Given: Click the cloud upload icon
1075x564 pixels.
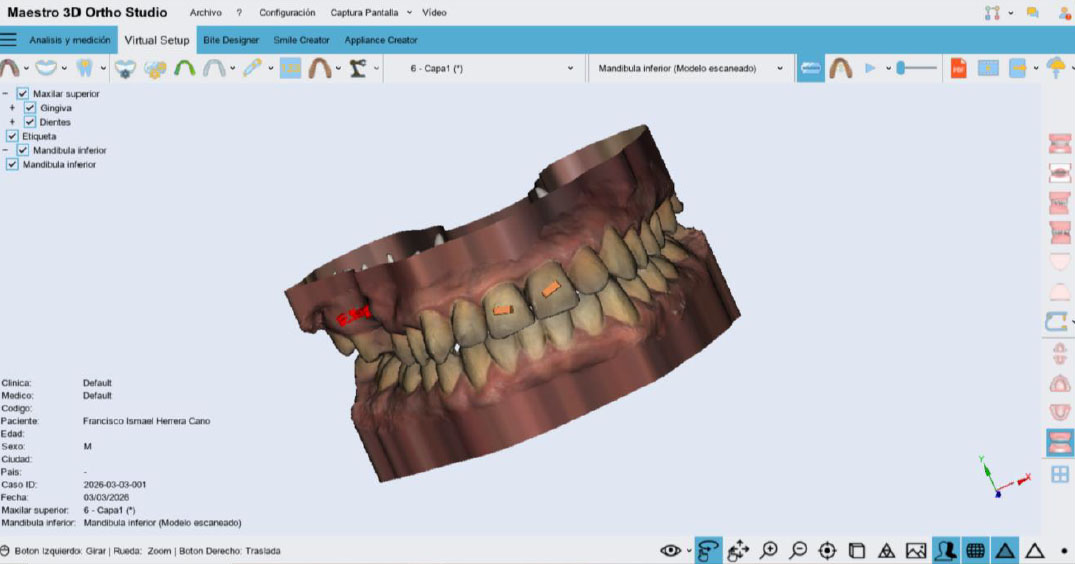Looking at the screenshot, I should click(1056, 68).
